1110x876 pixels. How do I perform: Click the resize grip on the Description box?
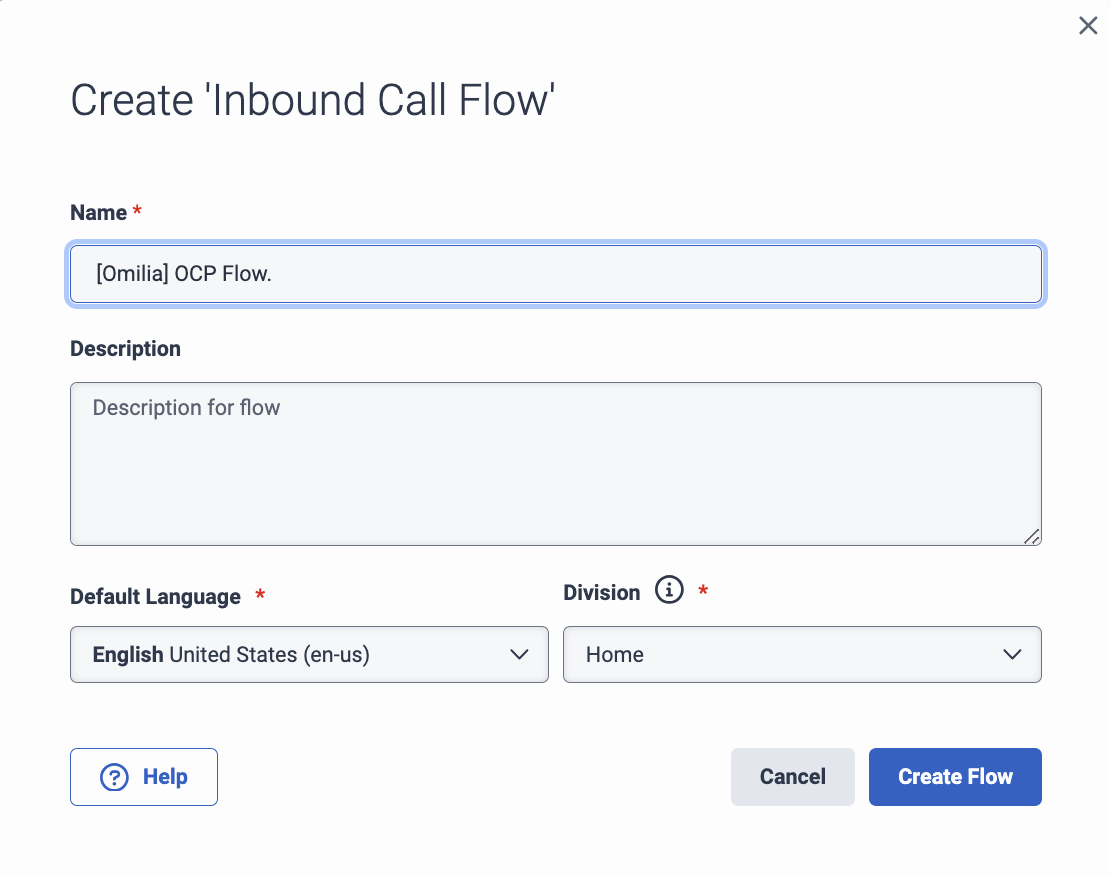coord(1031,538)
